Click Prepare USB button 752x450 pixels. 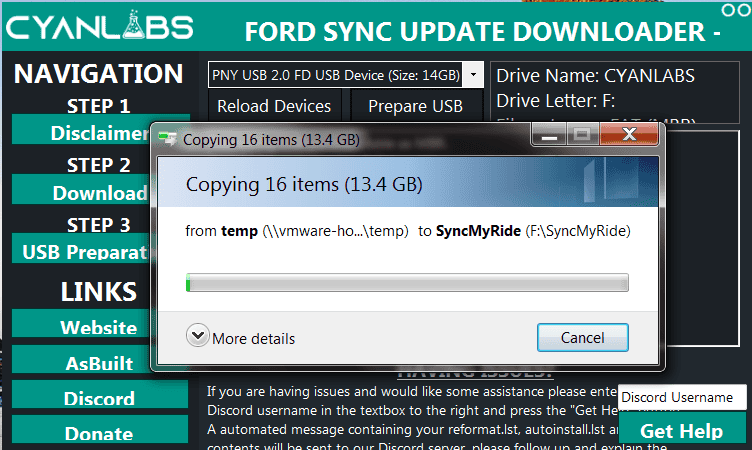(415, 106)
